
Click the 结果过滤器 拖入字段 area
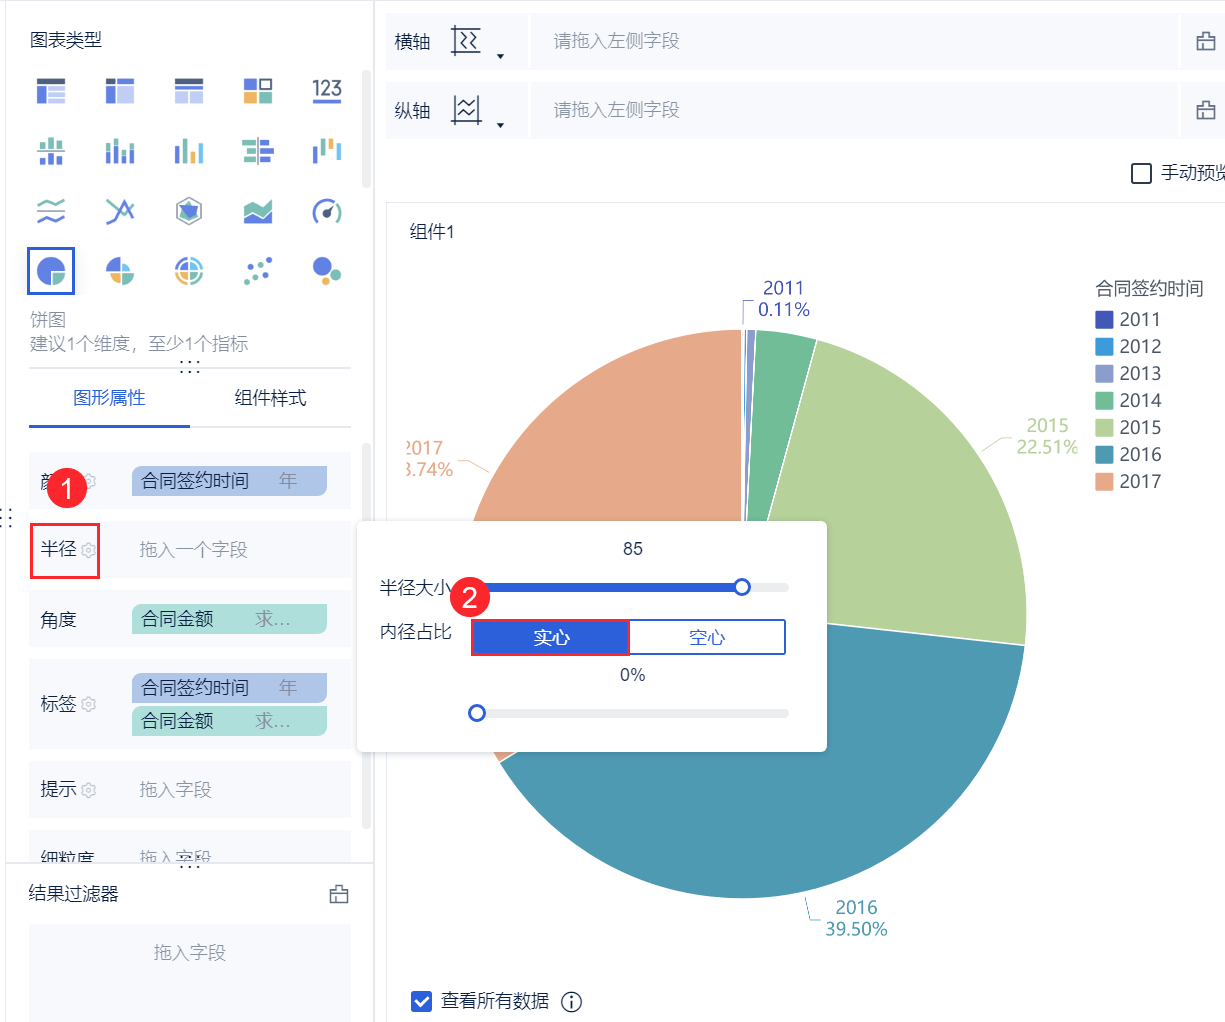pos(190,972)
